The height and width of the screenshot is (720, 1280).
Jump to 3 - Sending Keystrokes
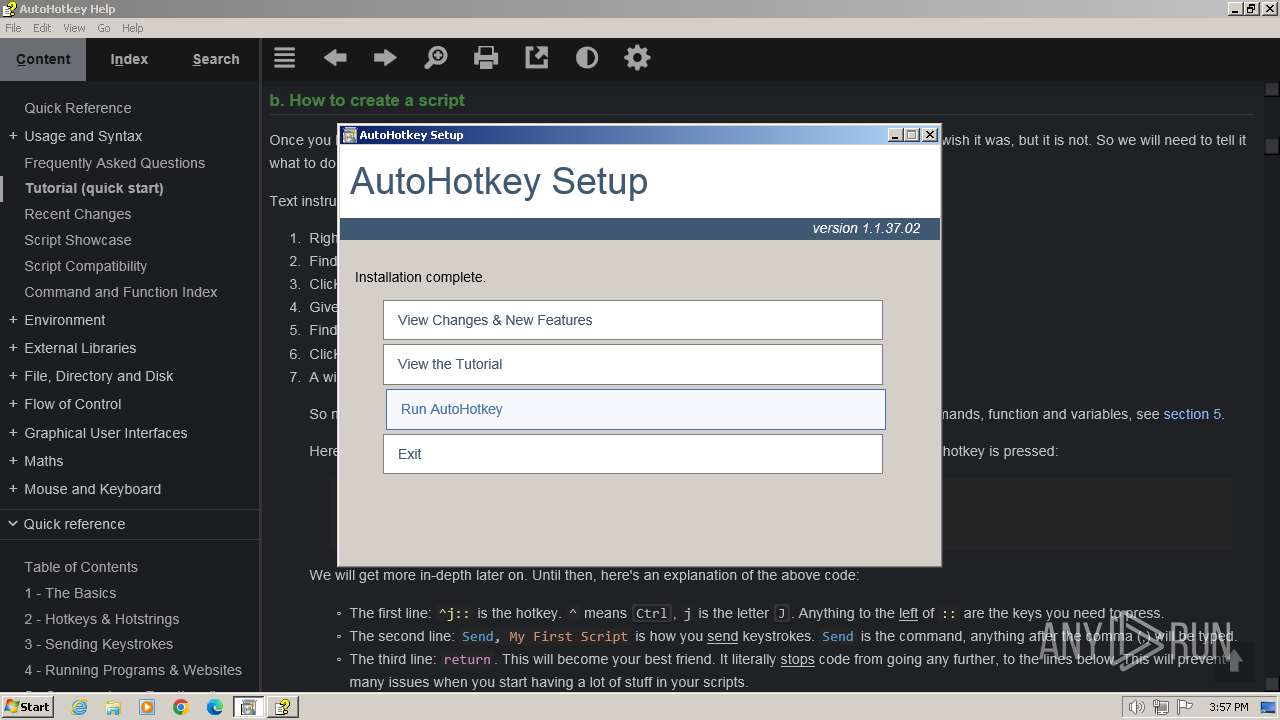pyautogui.click(x=99, y=644)
